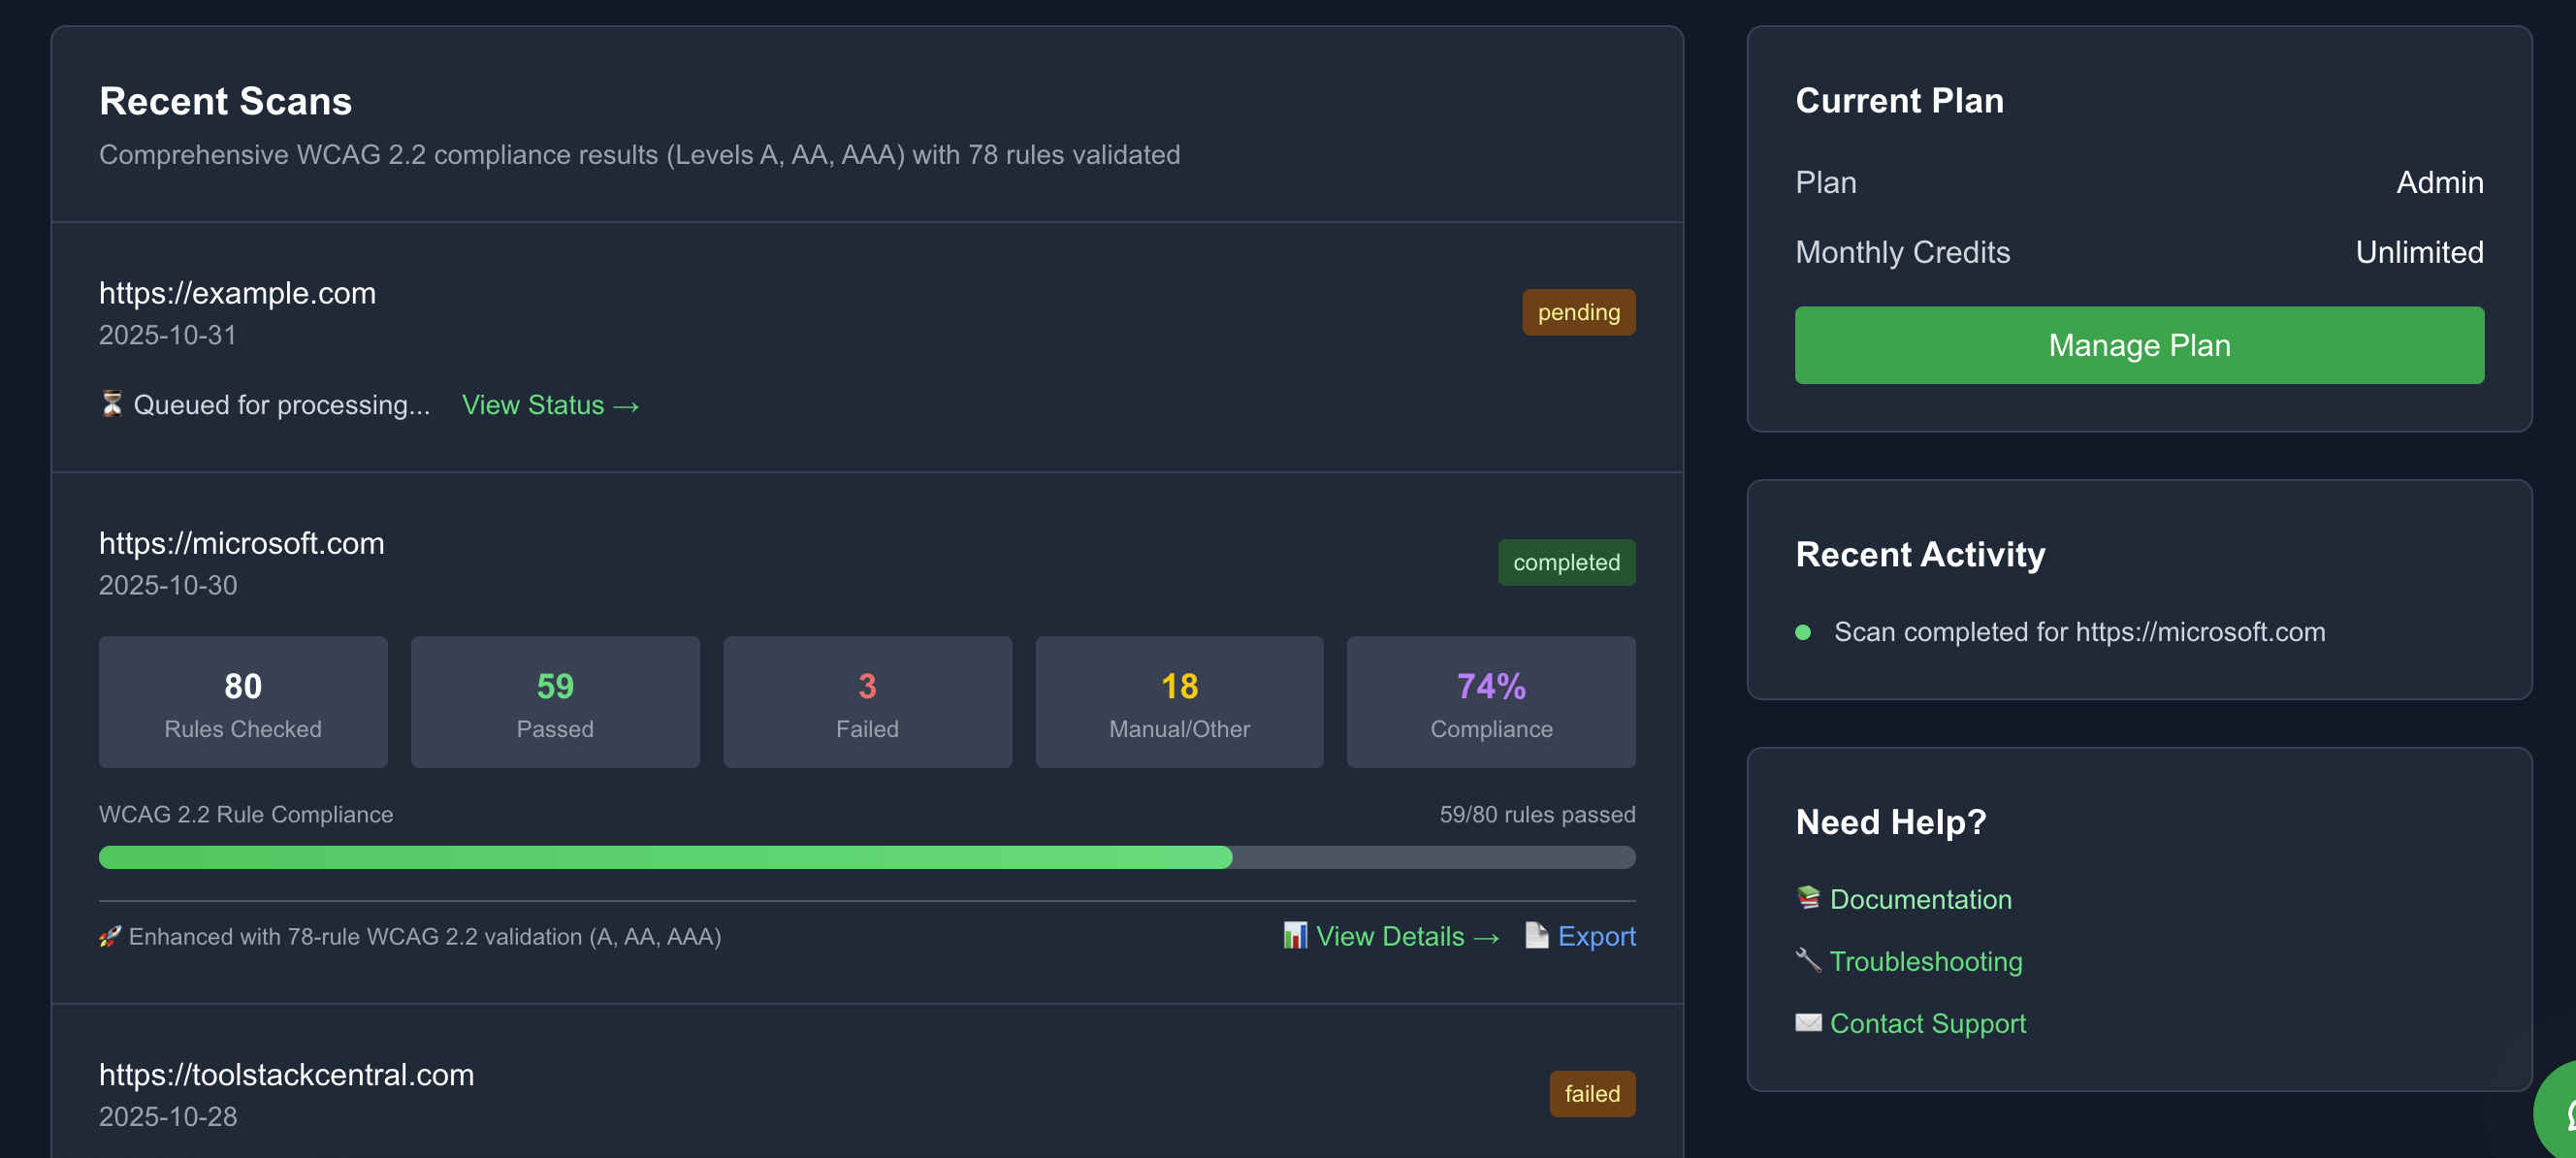Open View Status for example.com scan
The image size is (2576, 1158).
[550, 405]
